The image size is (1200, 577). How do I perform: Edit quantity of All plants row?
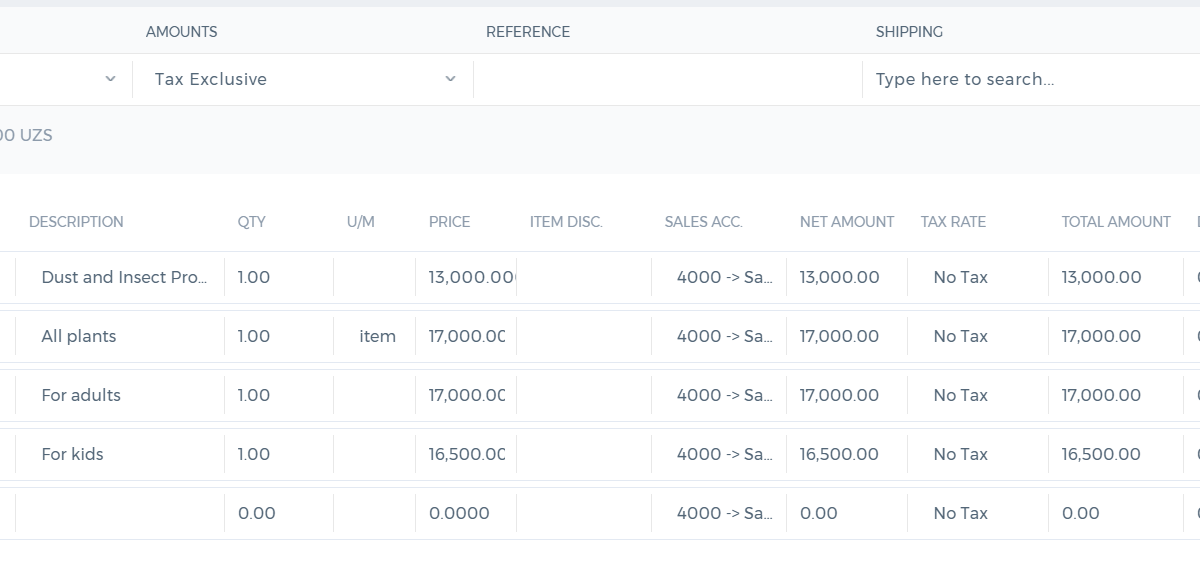click(279, 336)
